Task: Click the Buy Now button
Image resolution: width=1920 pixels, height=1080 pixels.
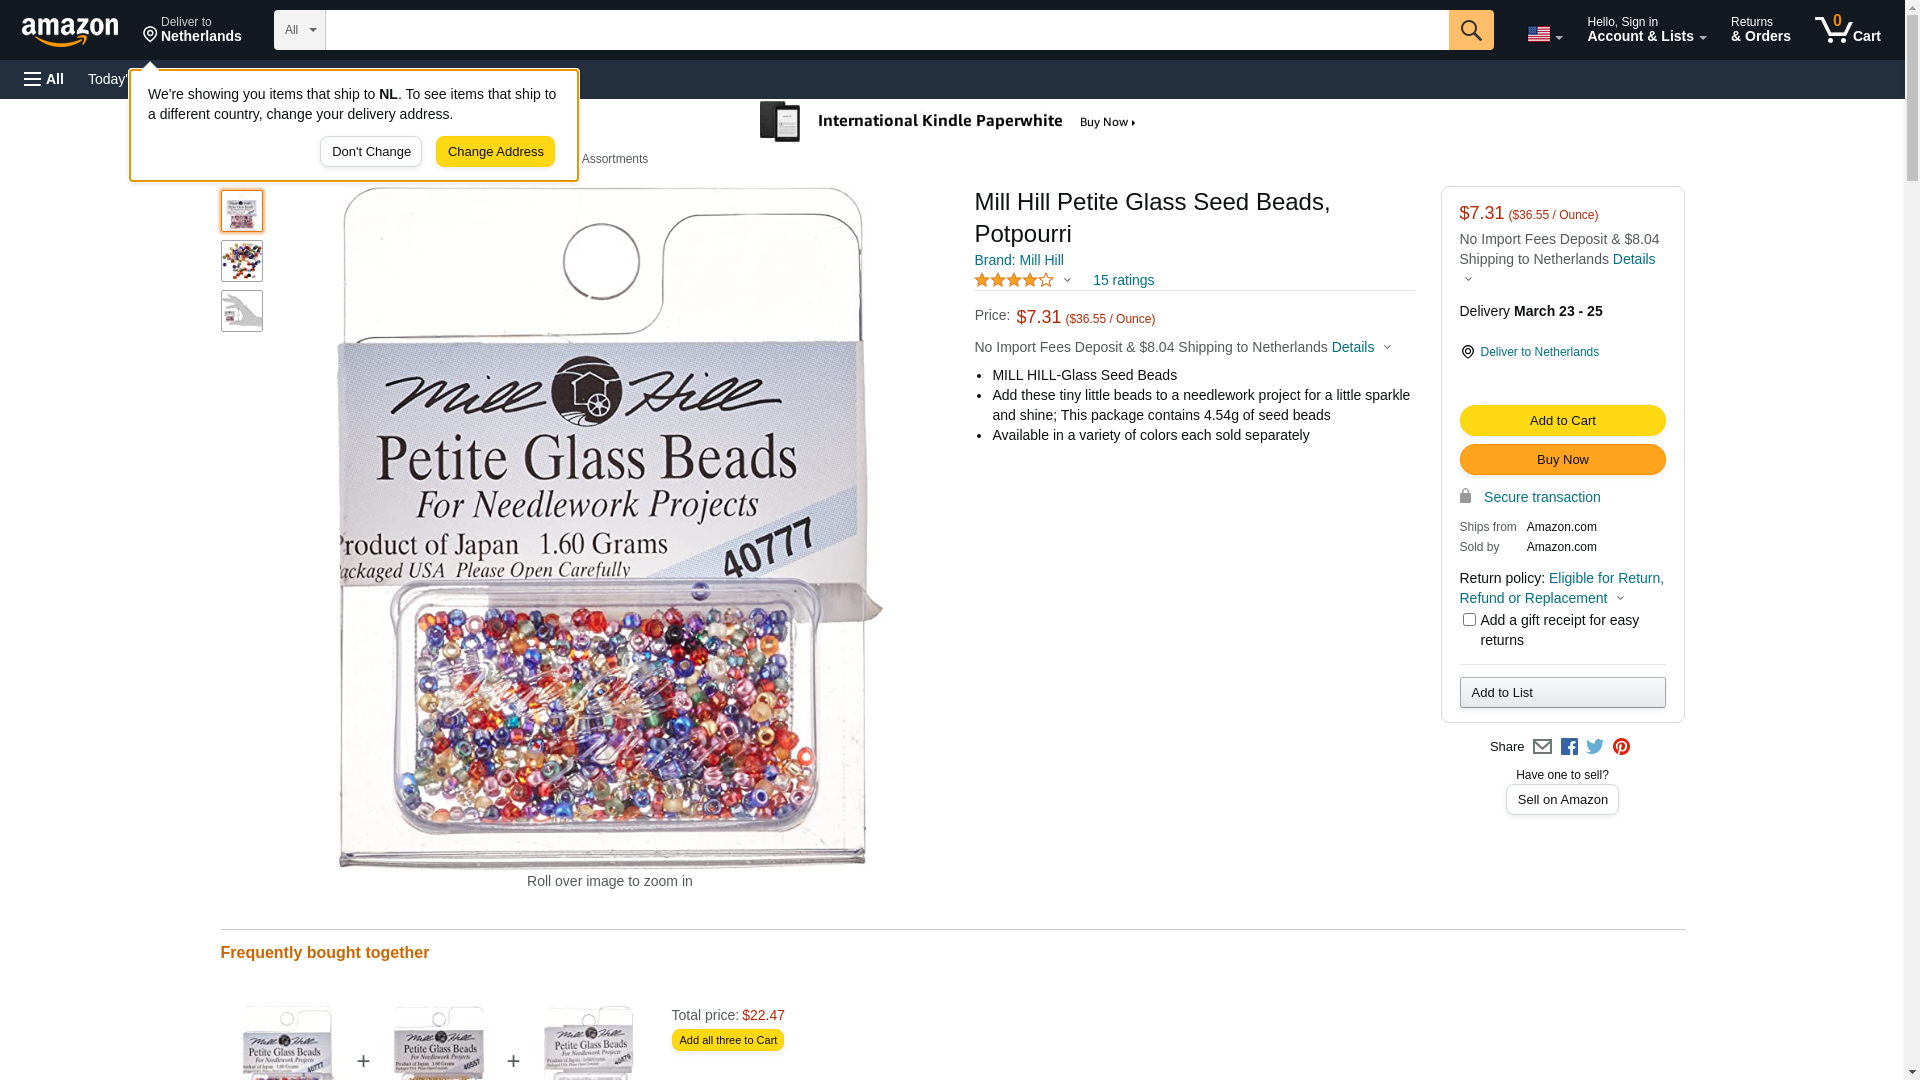Action: 1562,460
